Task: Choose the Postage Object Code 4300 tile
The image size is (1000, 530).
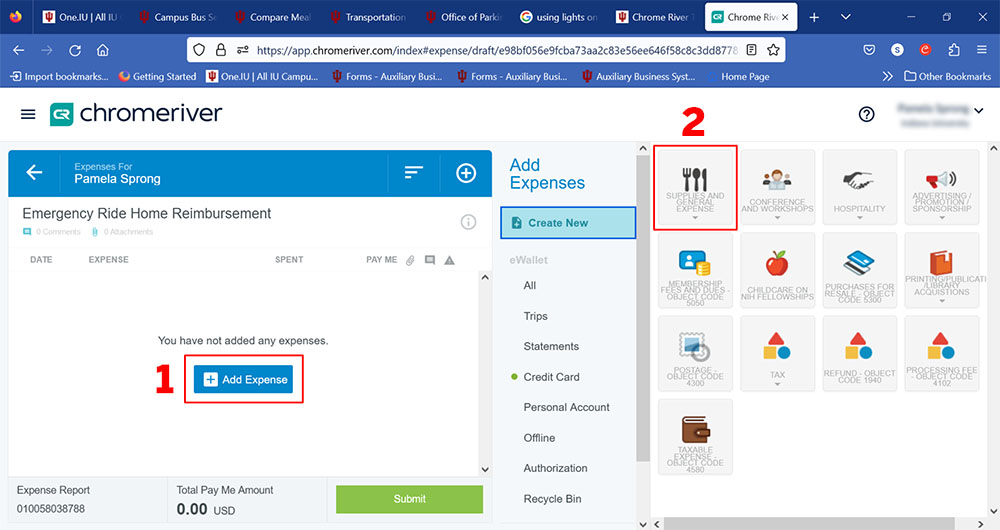Action: coord(695,353)
